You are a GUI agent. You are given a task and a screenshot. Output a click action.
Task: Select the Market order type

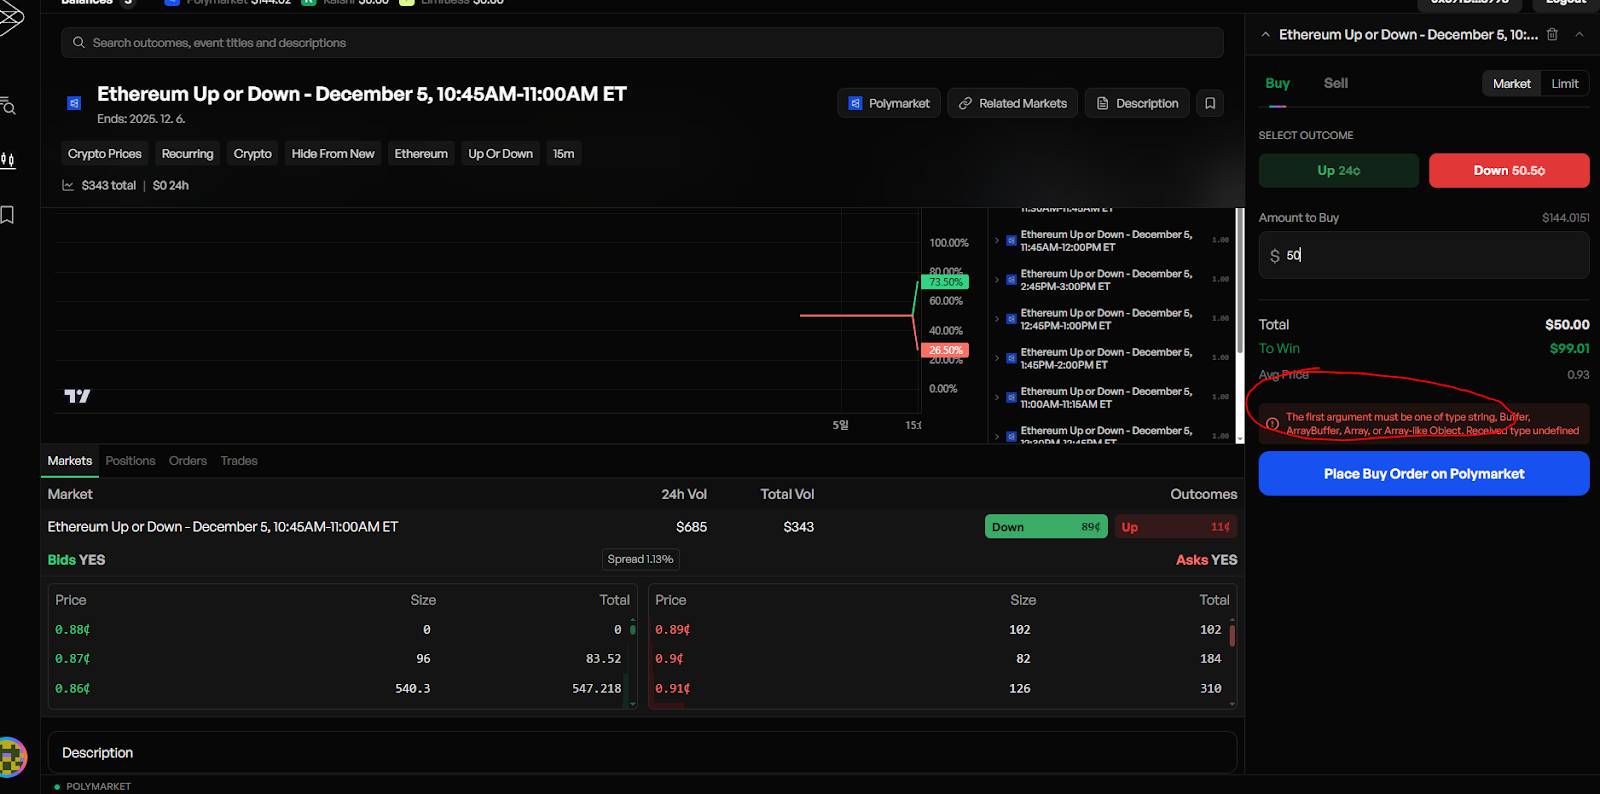click(1511, 84)
